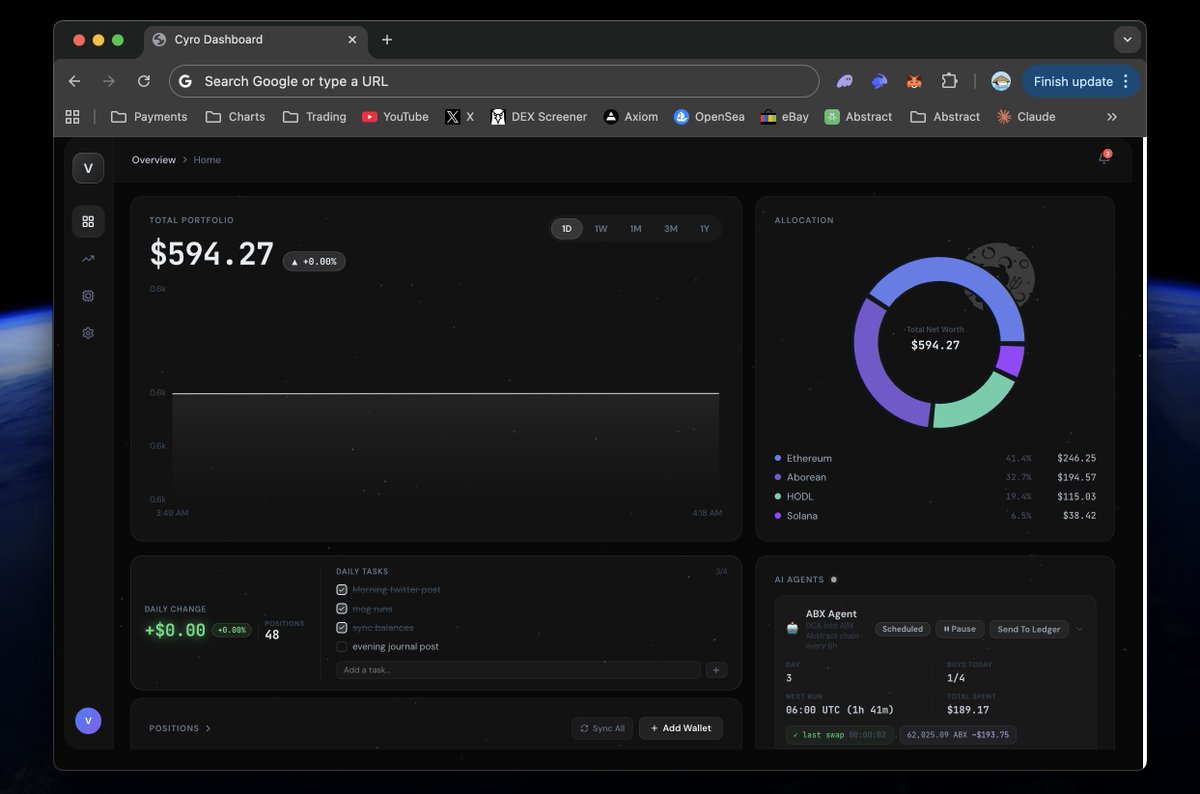Uncheck the sync balances task
1200x794 pixels.
(342, 628)
